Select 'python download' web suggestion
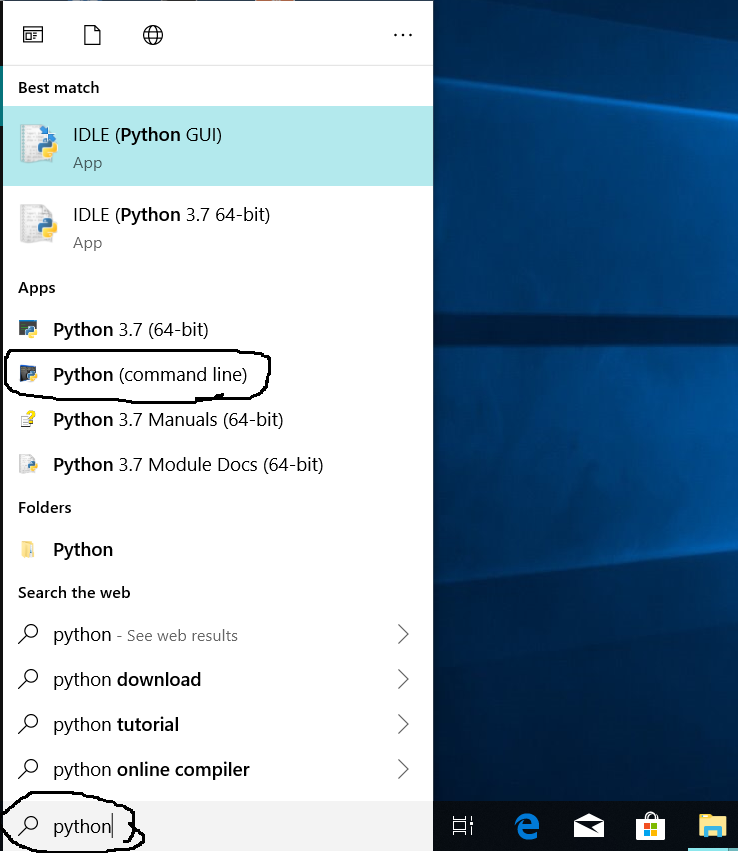The width and height of the screenshot is (738, 853). [218, 679]
